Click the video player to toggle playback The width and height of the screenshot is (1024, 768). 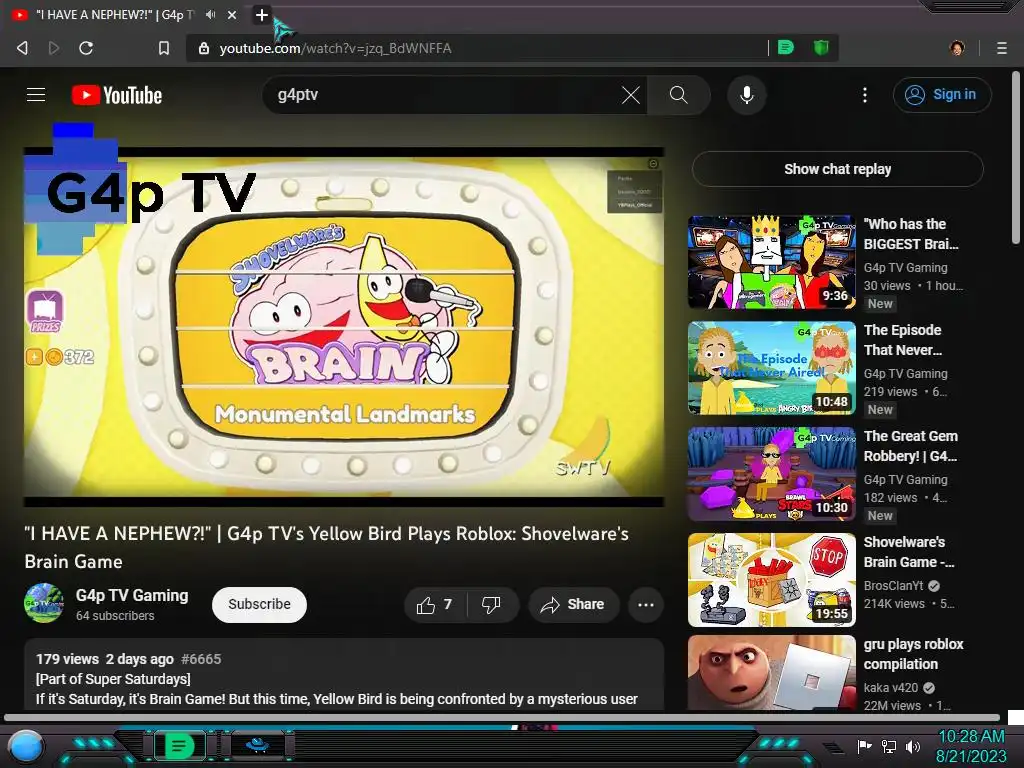(344, 327)
